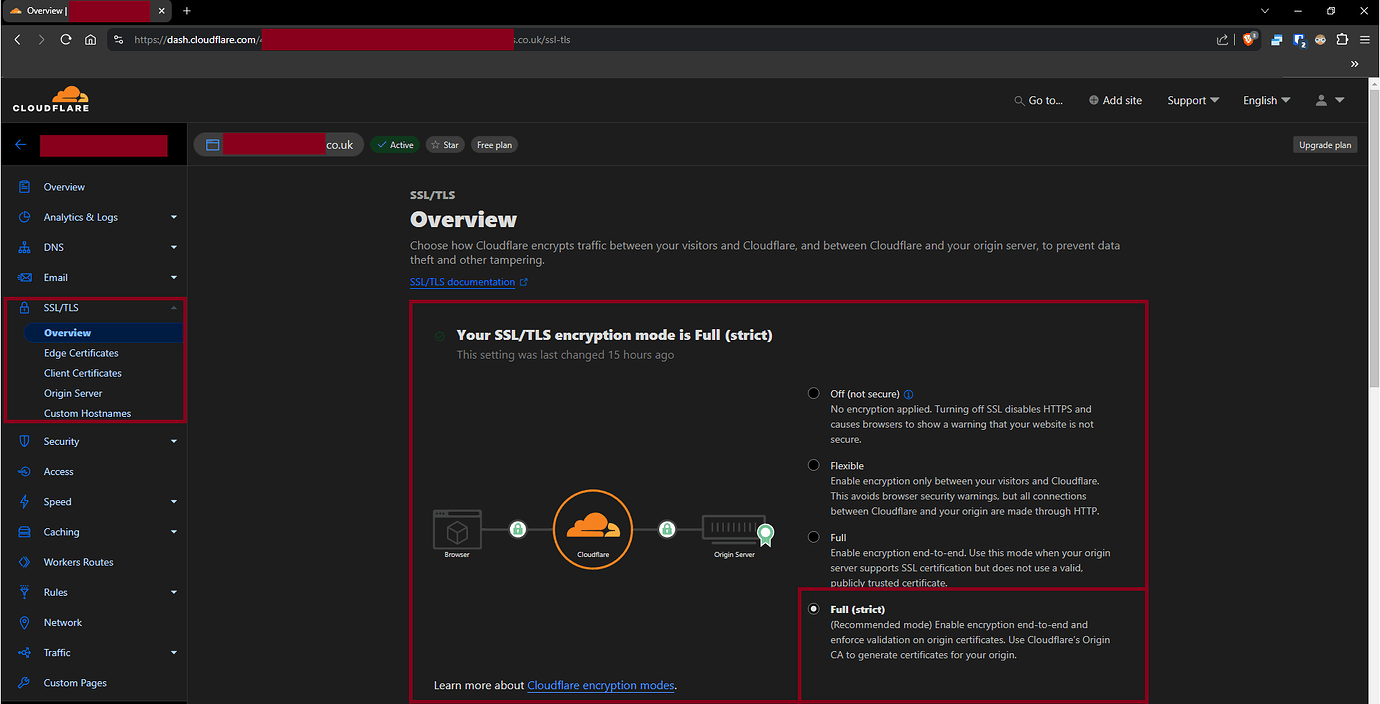Show hidden bookmarks via double-chevron
Image resolution: width=1380 pixels, height=704 pixels.
pyautogui.click(x=1355, y=64)
